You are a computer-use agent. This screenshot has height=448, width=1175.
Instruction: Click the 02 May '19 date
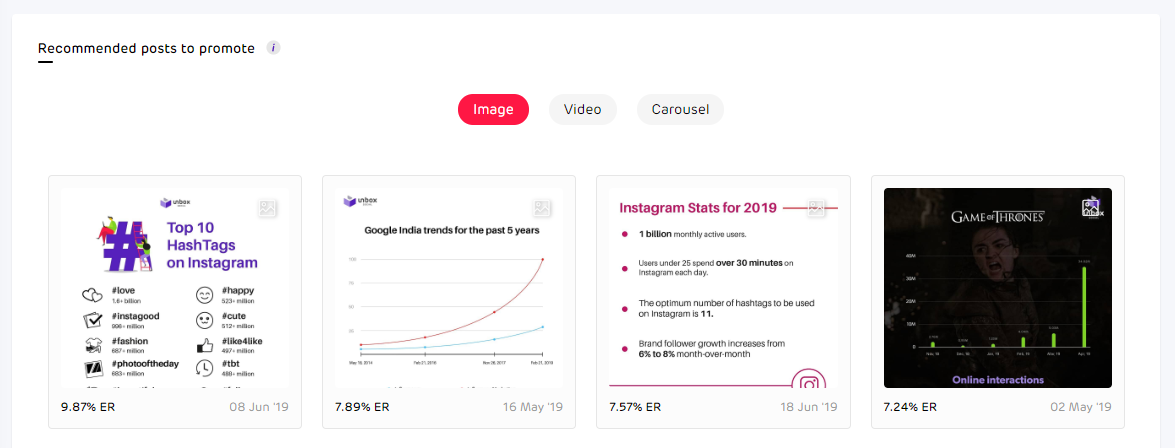pos(1080,408)
